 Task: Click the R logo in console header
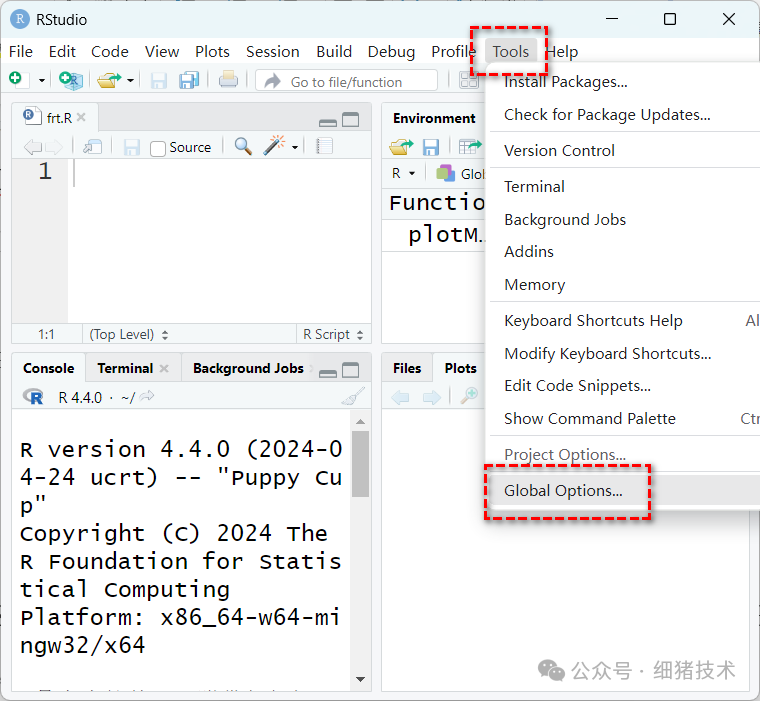33,397
